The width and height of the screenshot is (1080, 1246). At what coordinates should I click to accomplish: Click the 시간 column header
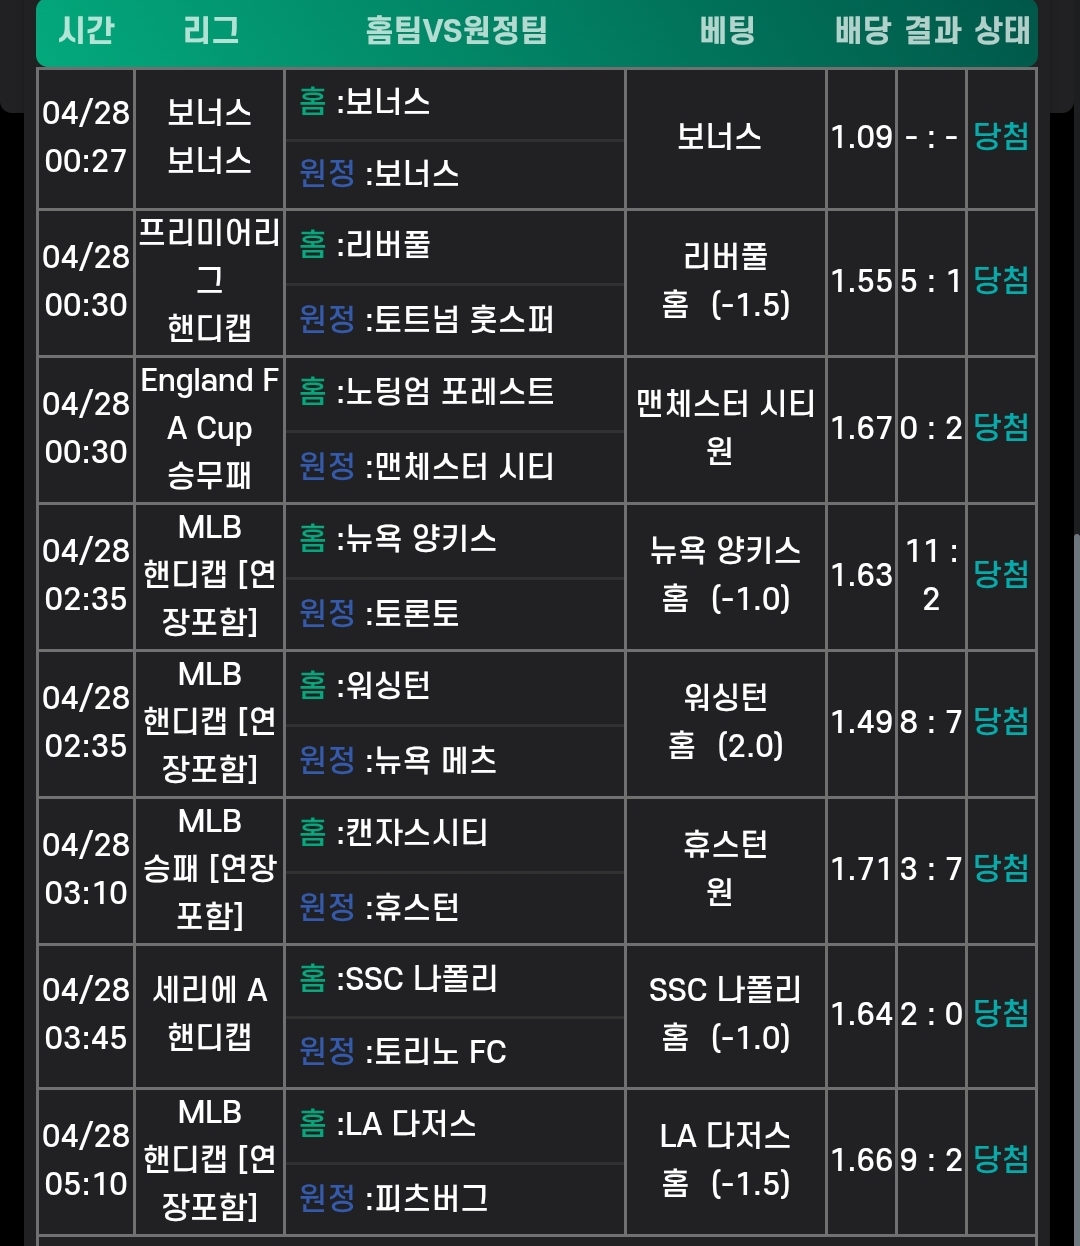tap(86, 31)
